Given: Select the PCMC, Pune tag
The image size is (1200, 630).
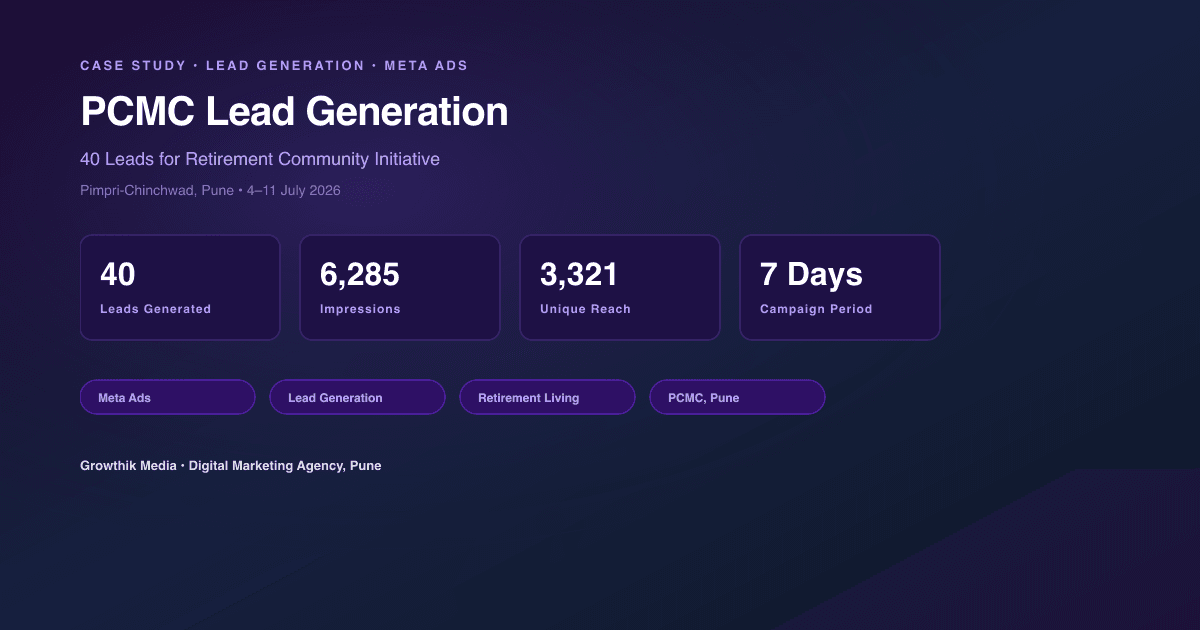Looking at the screenshot, I should pos(737,397).
